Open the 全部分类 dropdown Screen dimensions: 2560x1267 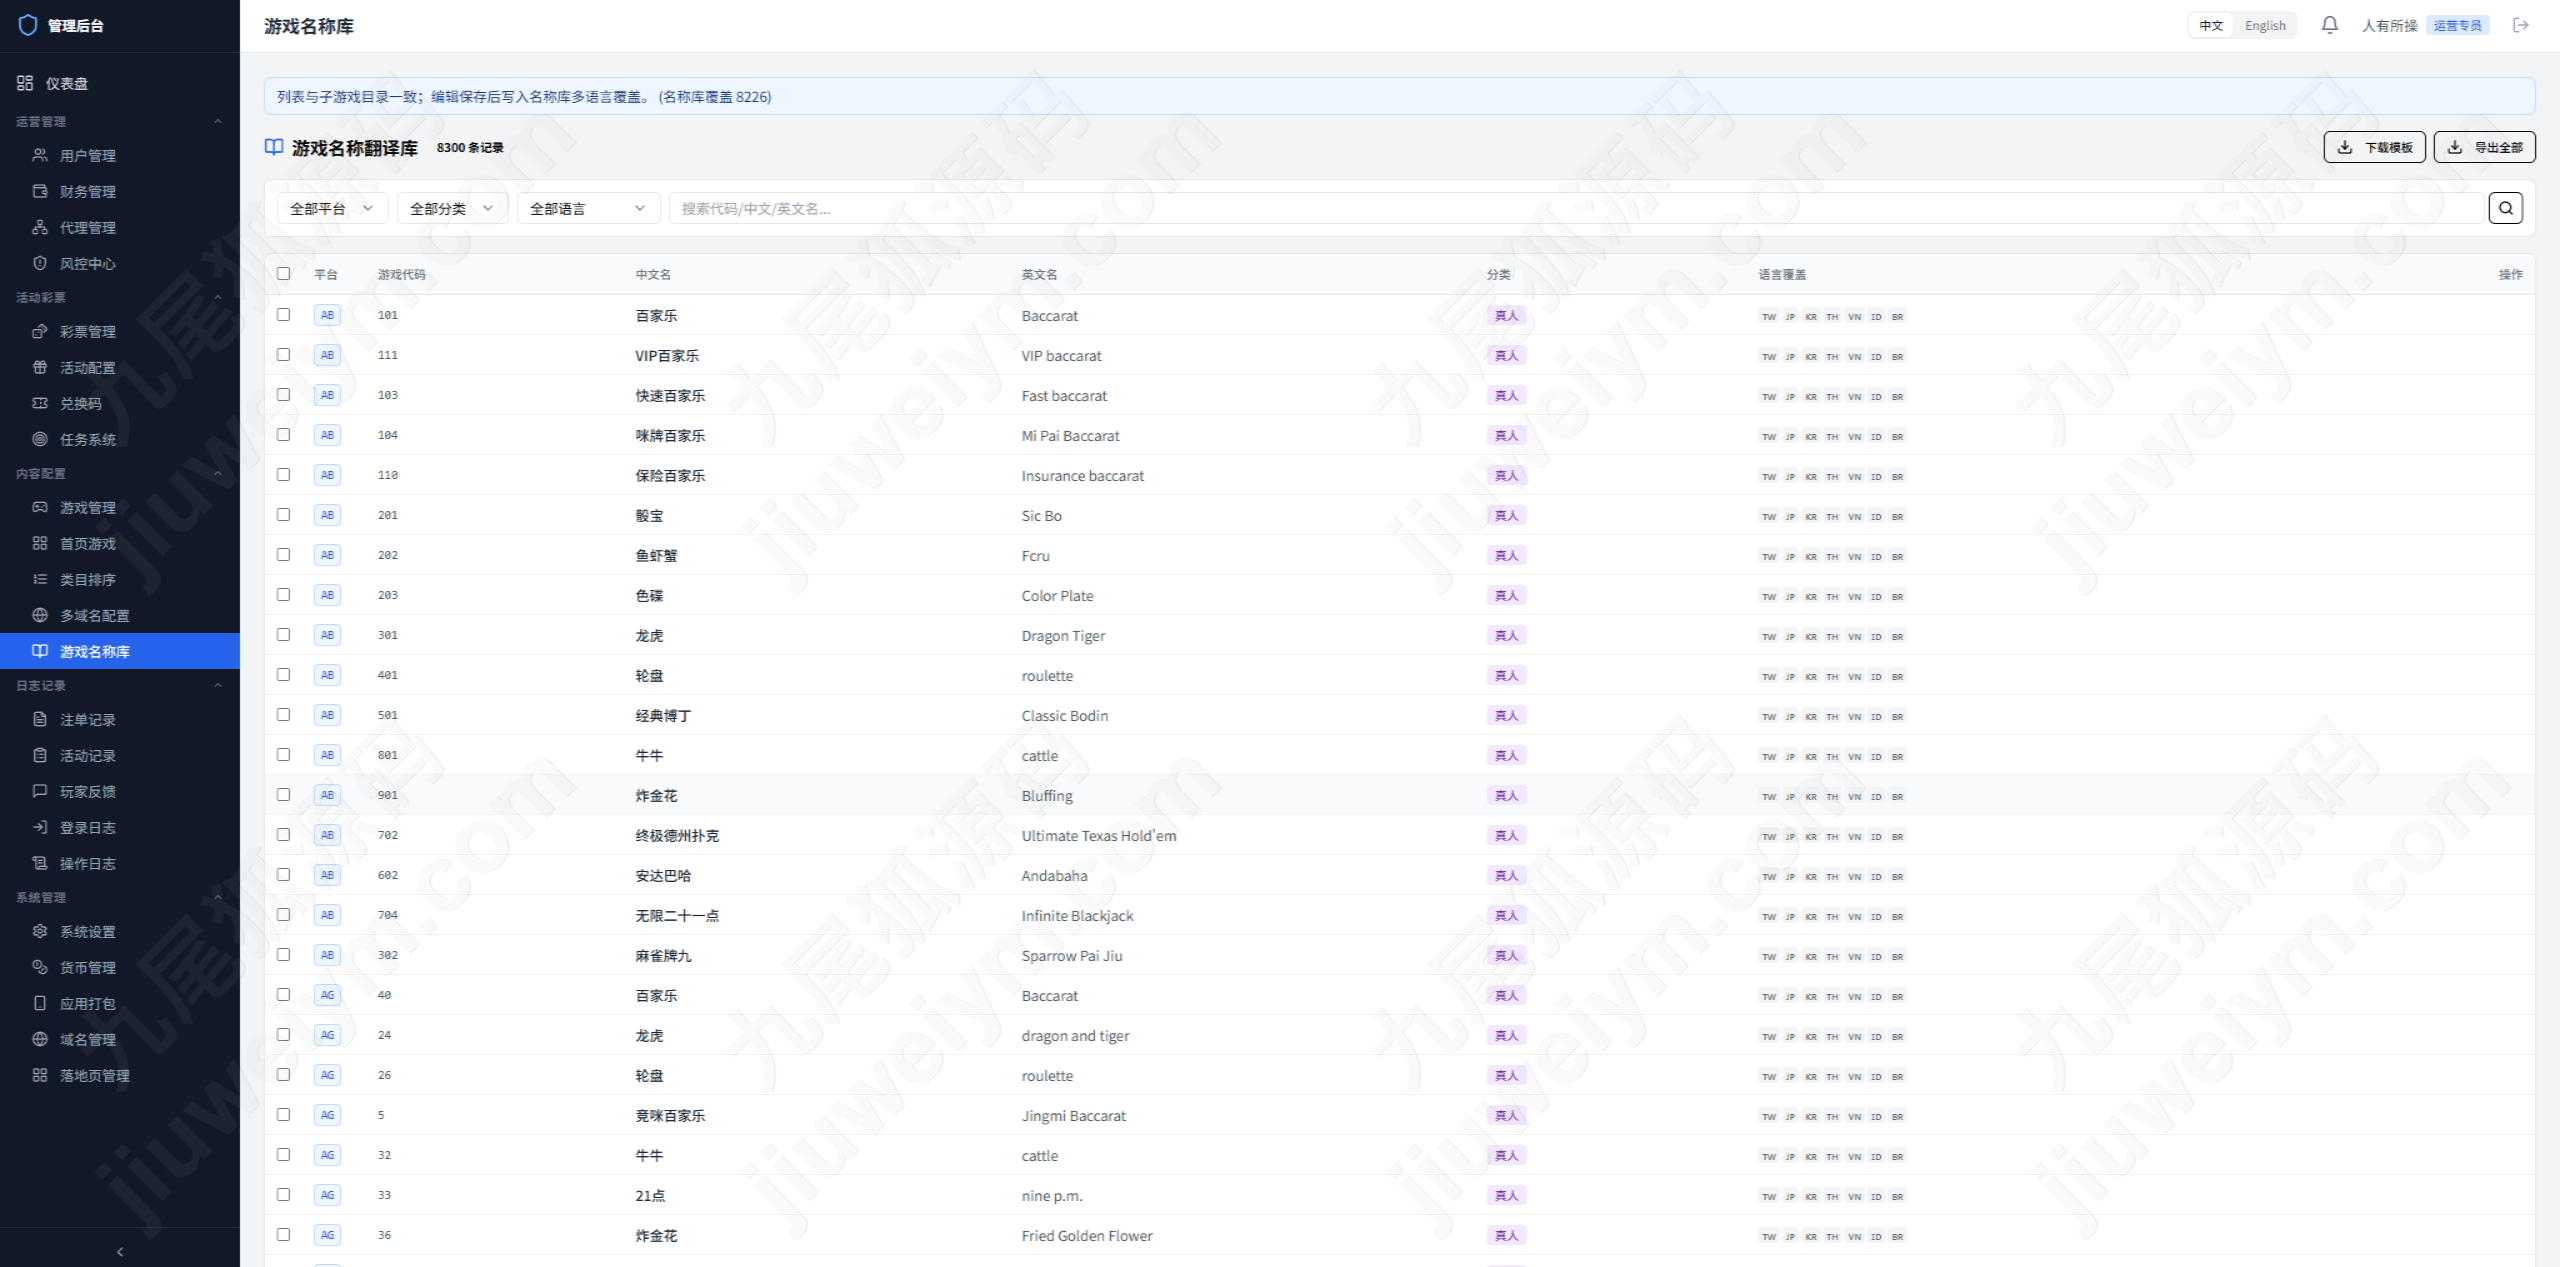[452, 208]
